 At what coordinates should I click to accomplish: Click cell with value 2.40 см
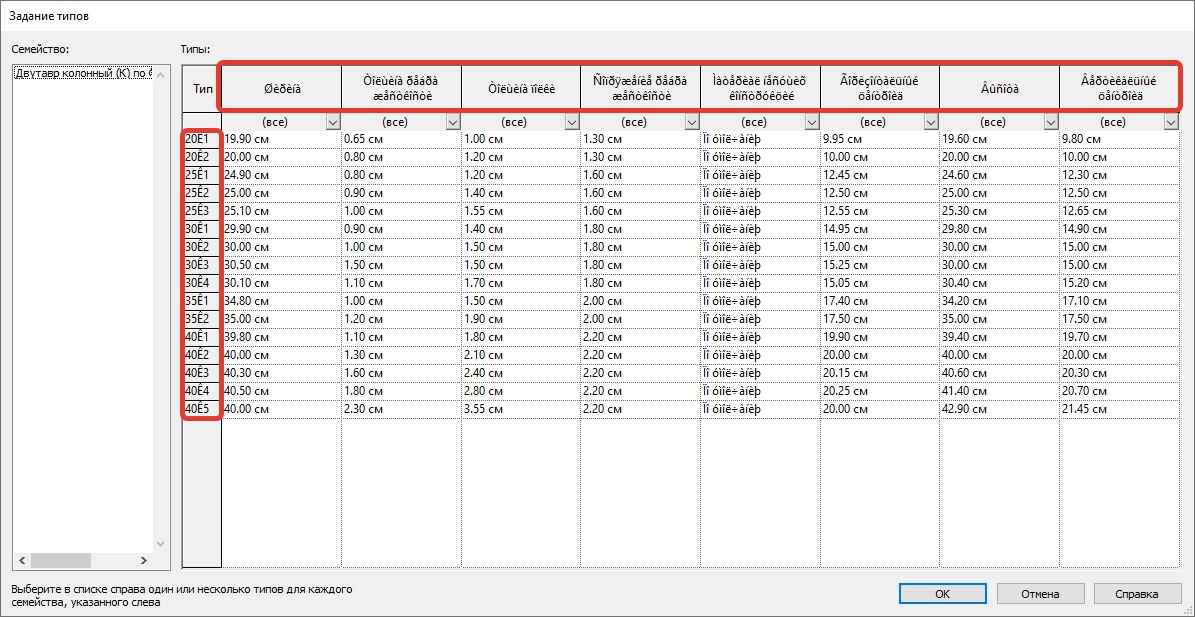[x=521, y=372]
